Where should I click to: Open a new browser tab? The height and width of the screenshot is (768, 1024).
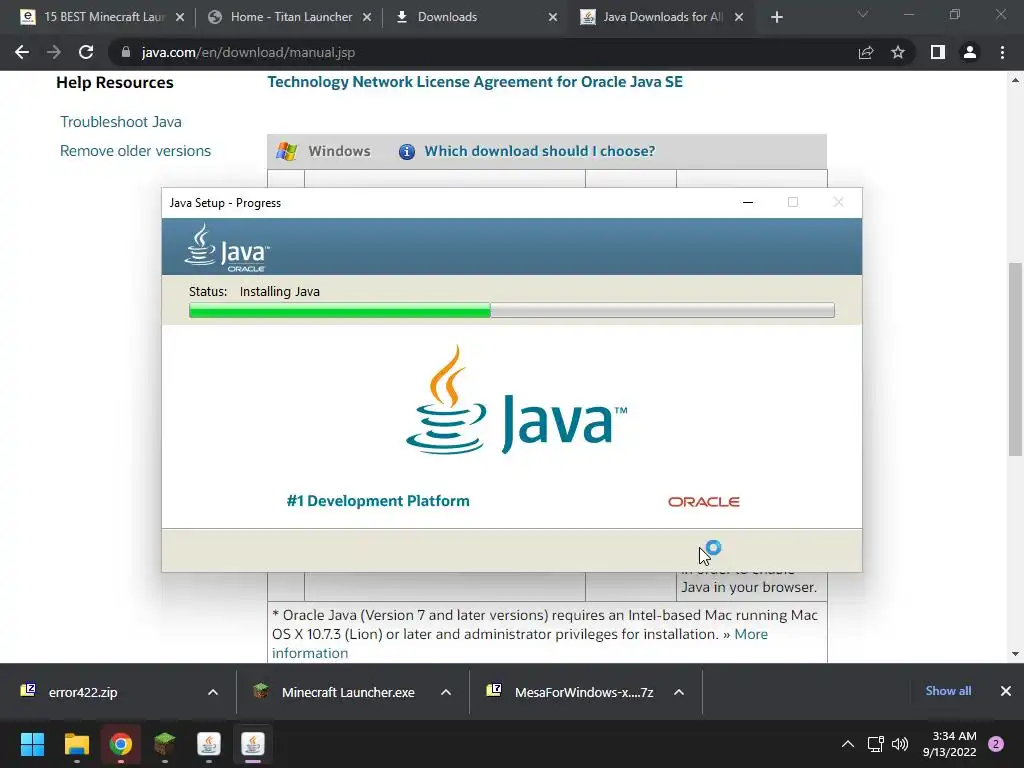[x=776, y=17]
